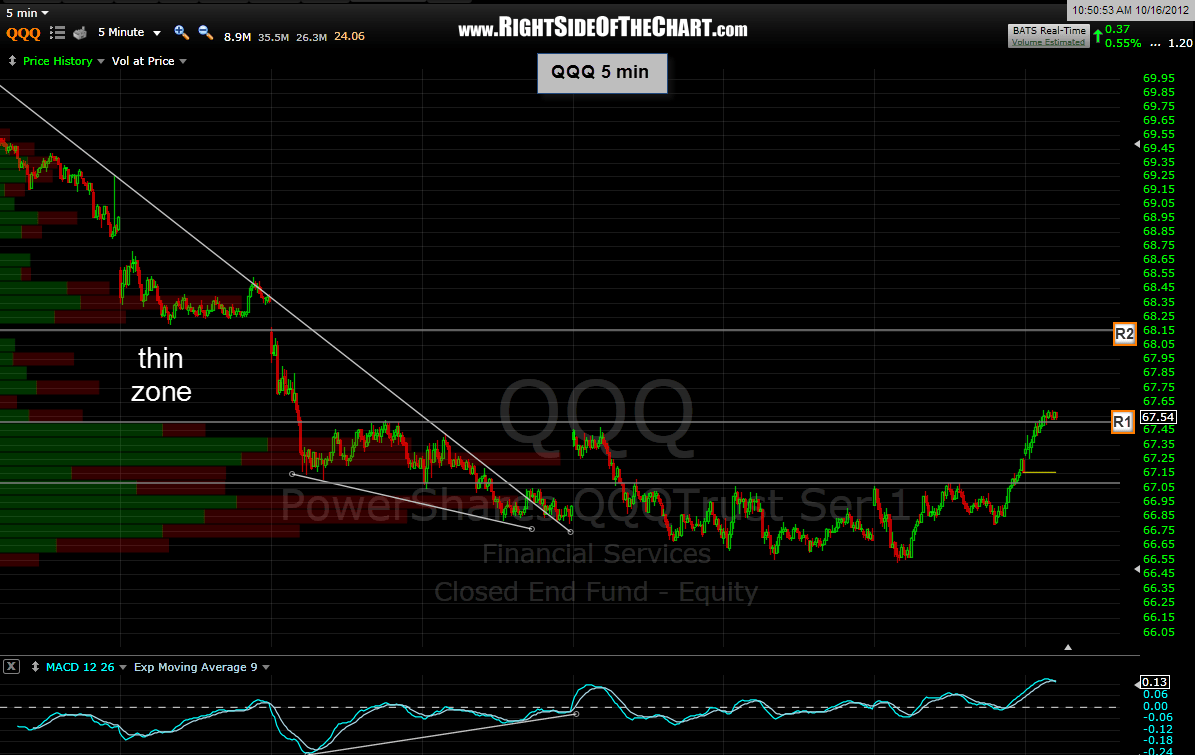1195x755 pixels.
Task: Click the R2 resistance level marker
Action: coord(1124,334)
